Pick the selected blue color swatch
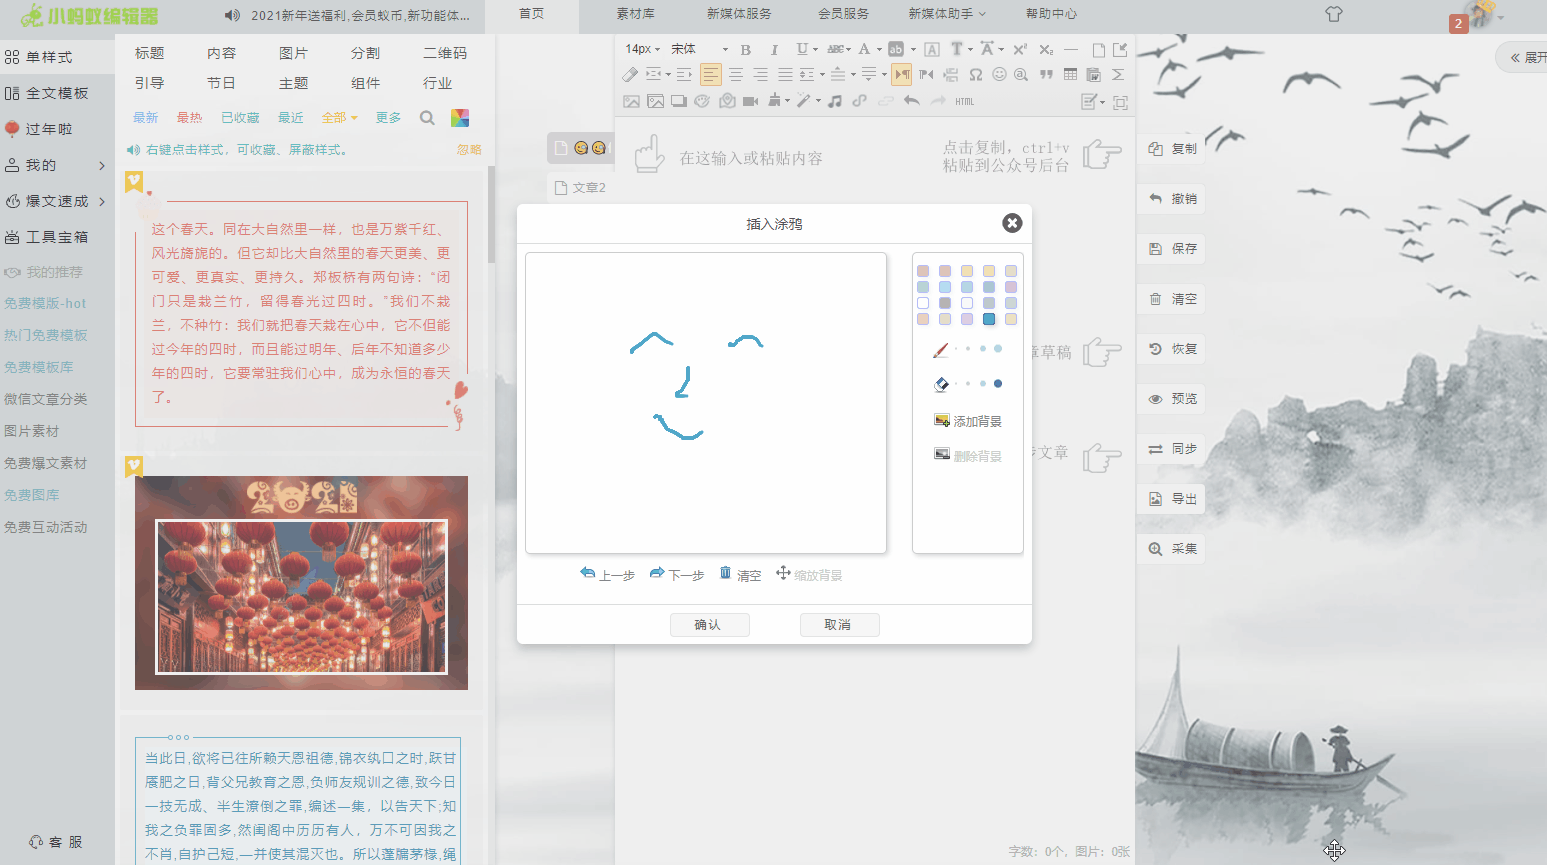The image size is (1547, 865). tap(988, 319)
